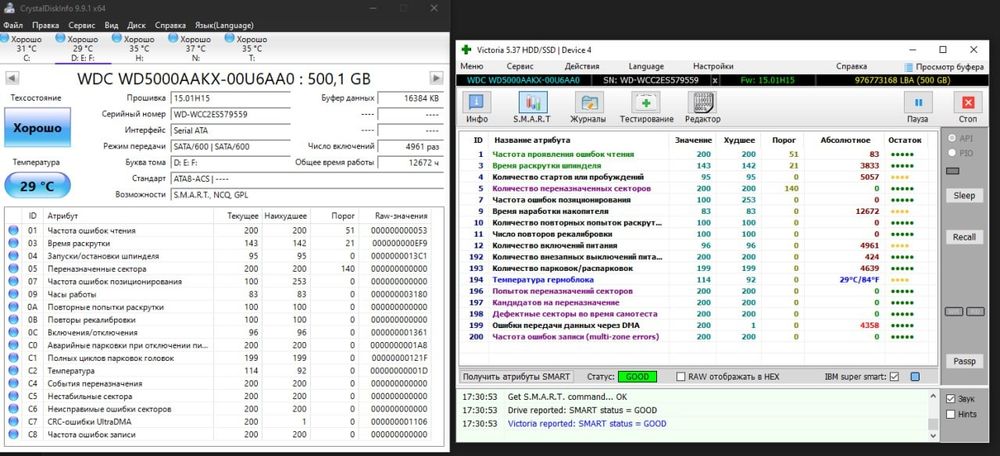Open the Настройки menu in Victoria
Viewport: 1000px width, 456px height.
coord(713,66)
